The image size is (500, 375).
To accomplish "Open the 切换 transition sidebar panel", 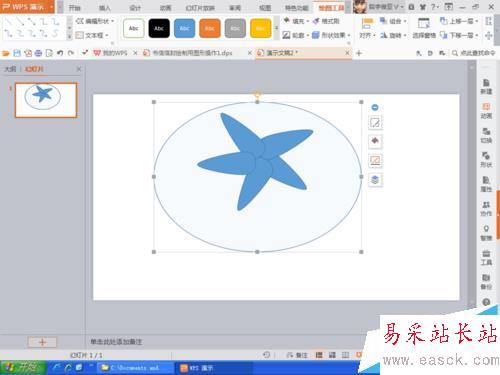I will tap(486, 135).
